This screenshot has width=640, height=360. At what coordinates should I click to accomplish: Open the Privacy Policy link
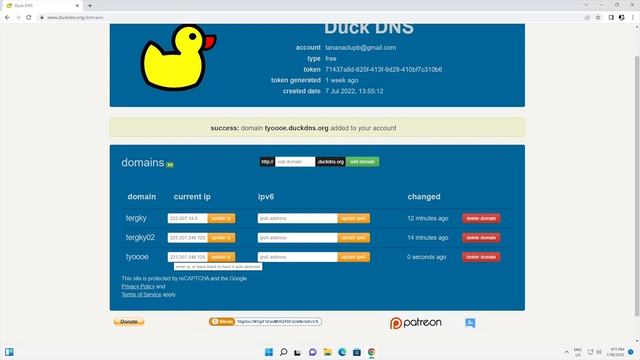click(x=138, y=287)
